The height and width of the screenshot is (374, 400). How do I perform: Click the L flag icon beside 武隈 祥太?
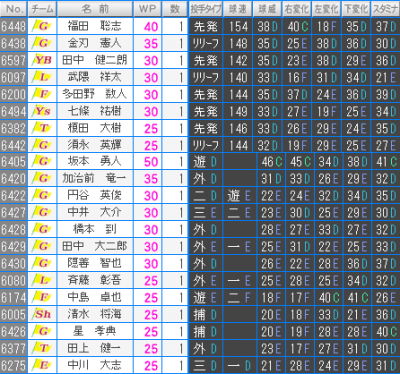(42, 77)
